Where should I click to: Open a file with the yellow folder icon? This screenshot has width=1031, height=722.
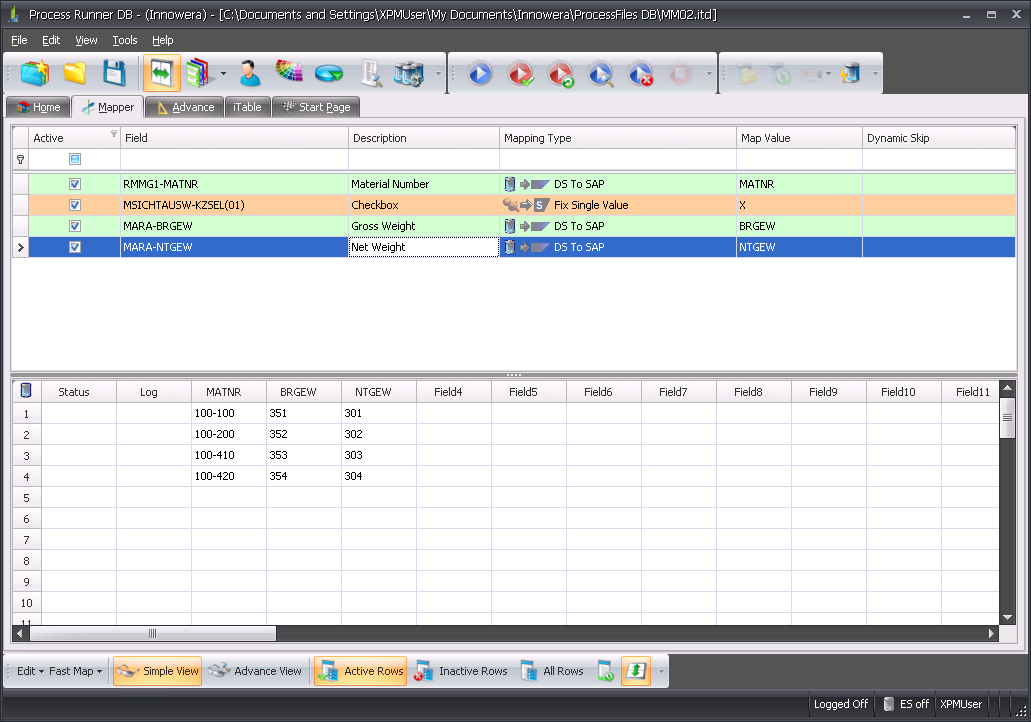74,73
